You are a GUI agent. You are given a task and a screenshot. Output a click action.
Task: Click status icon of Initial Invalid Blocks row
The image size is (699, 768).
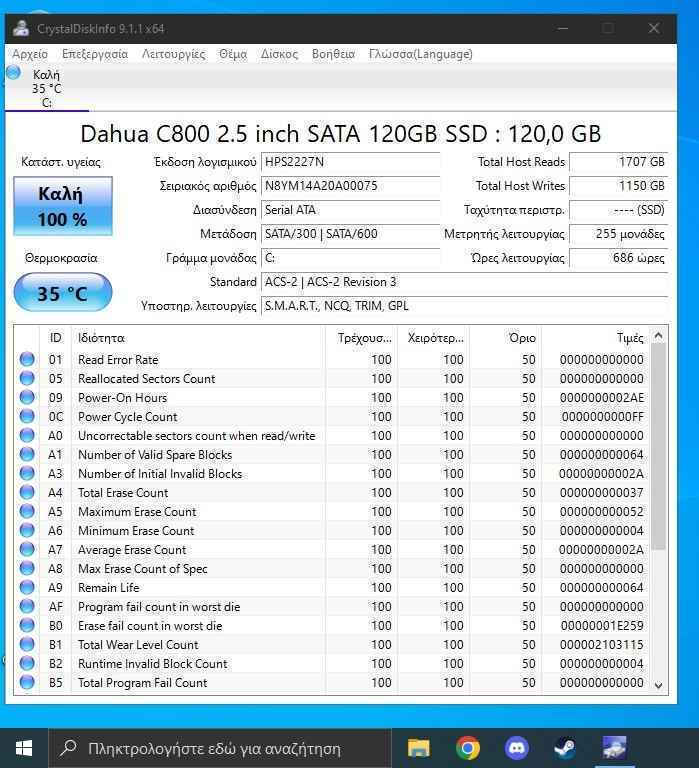click(x=27, y=473)
